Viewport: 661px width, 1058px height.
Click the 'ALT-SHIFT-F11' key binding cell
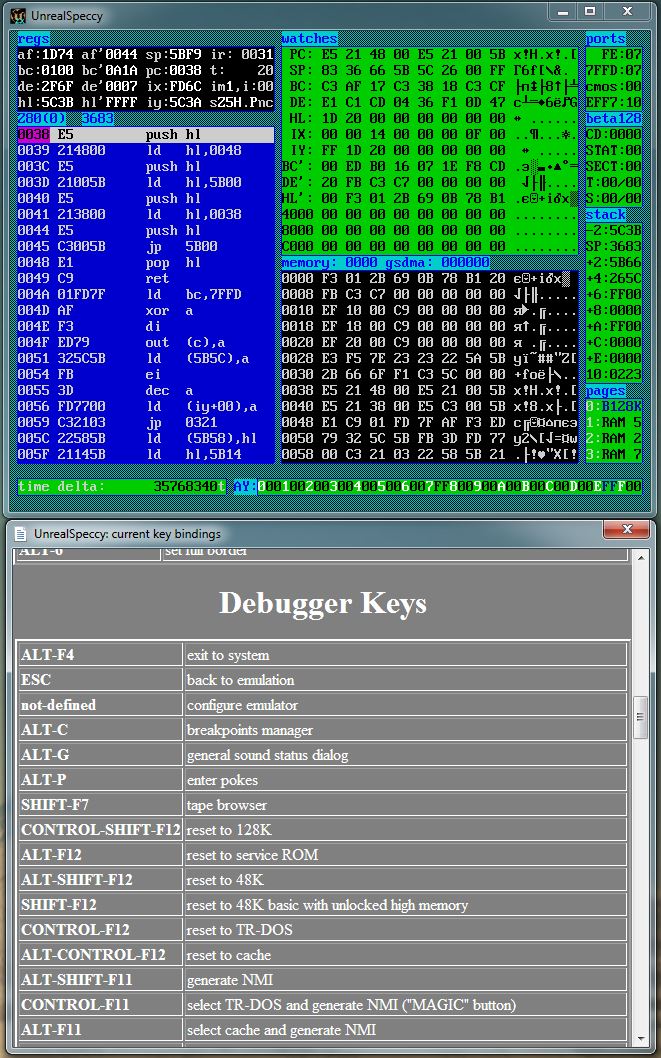100,980
